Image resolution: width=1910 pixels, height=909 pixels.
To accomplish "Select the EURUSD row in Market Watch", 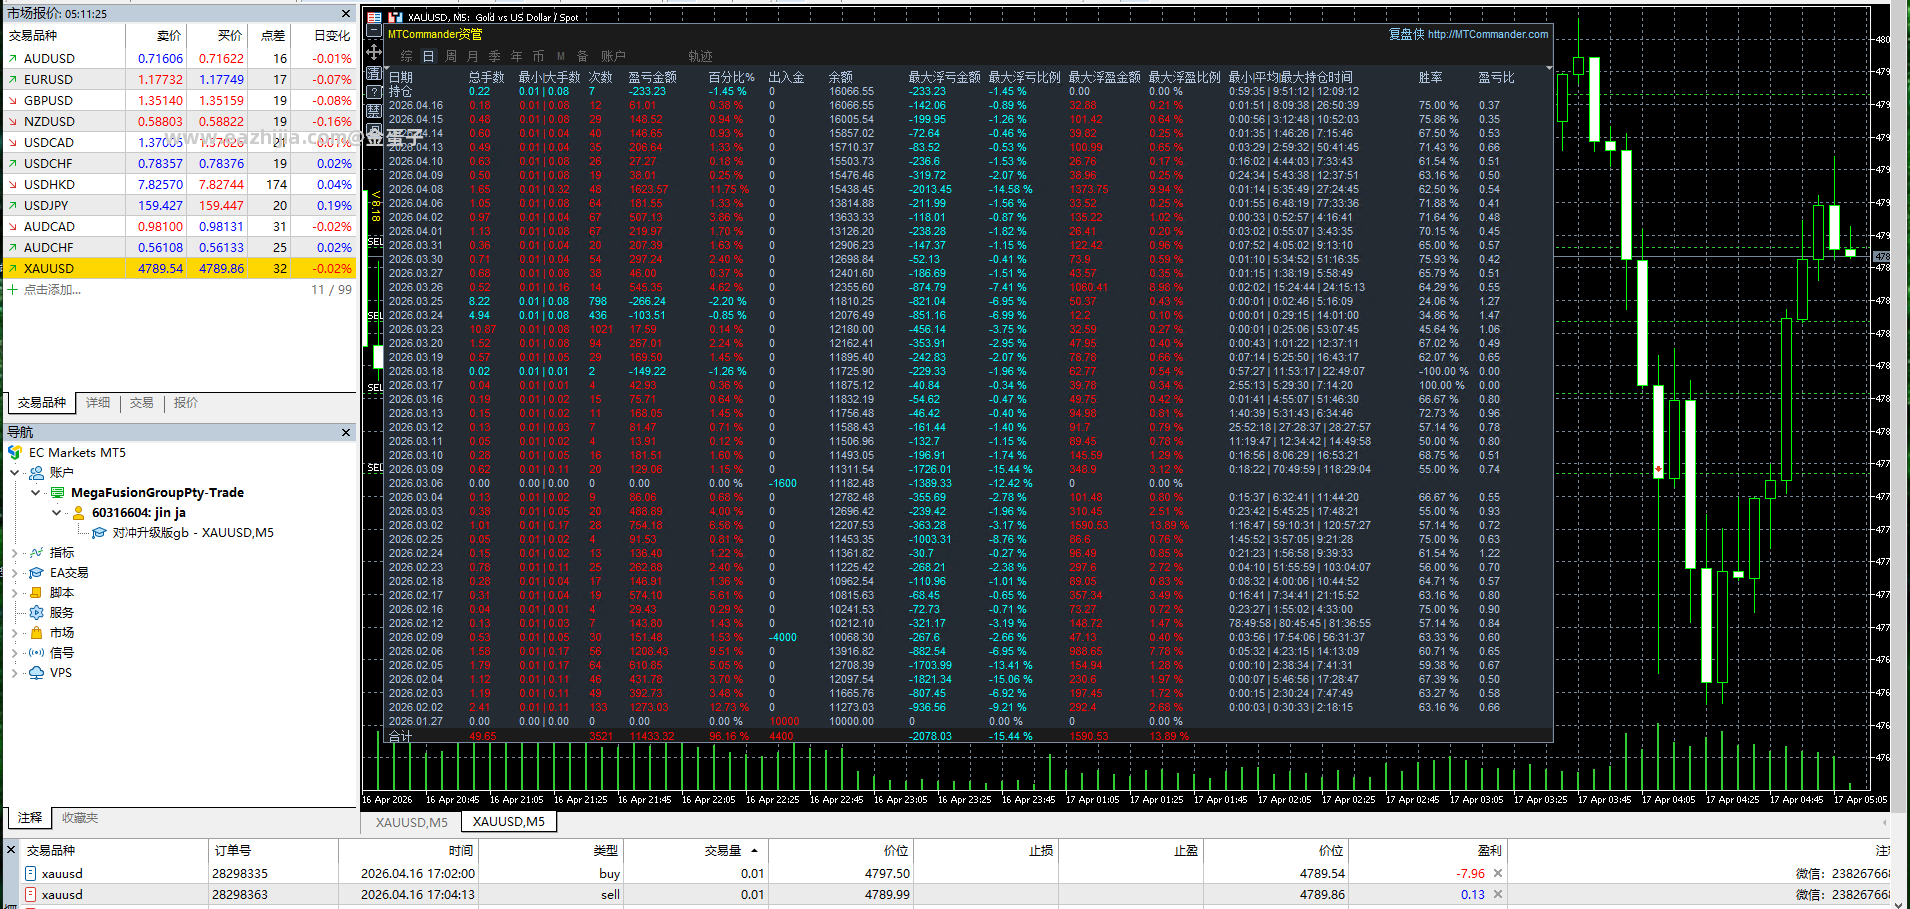I will click(180, 80).
